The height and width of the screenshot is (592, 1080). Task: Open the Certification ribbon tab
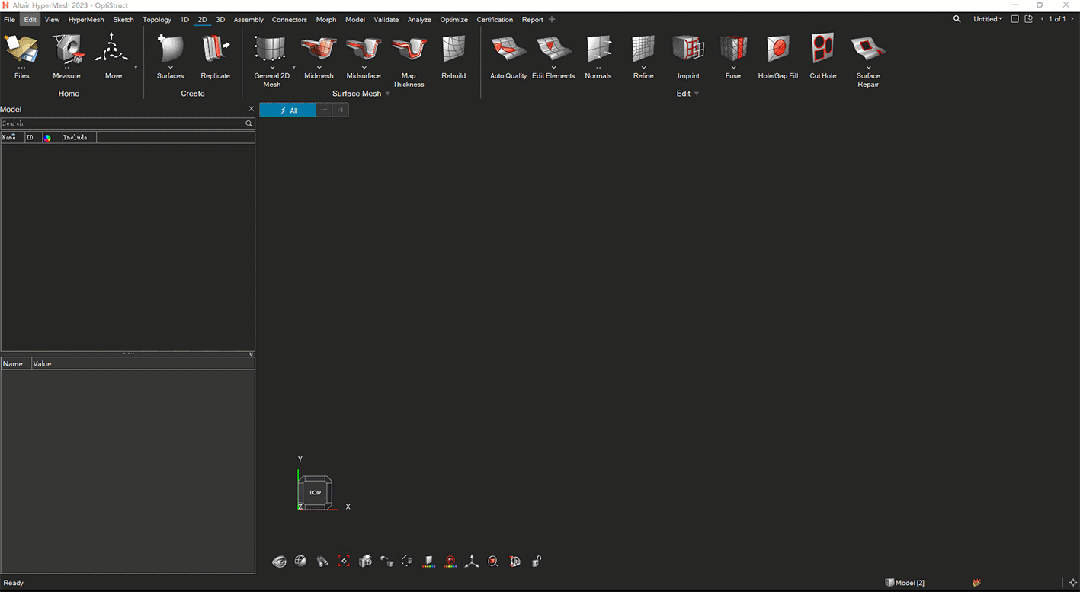click(495, 19)
